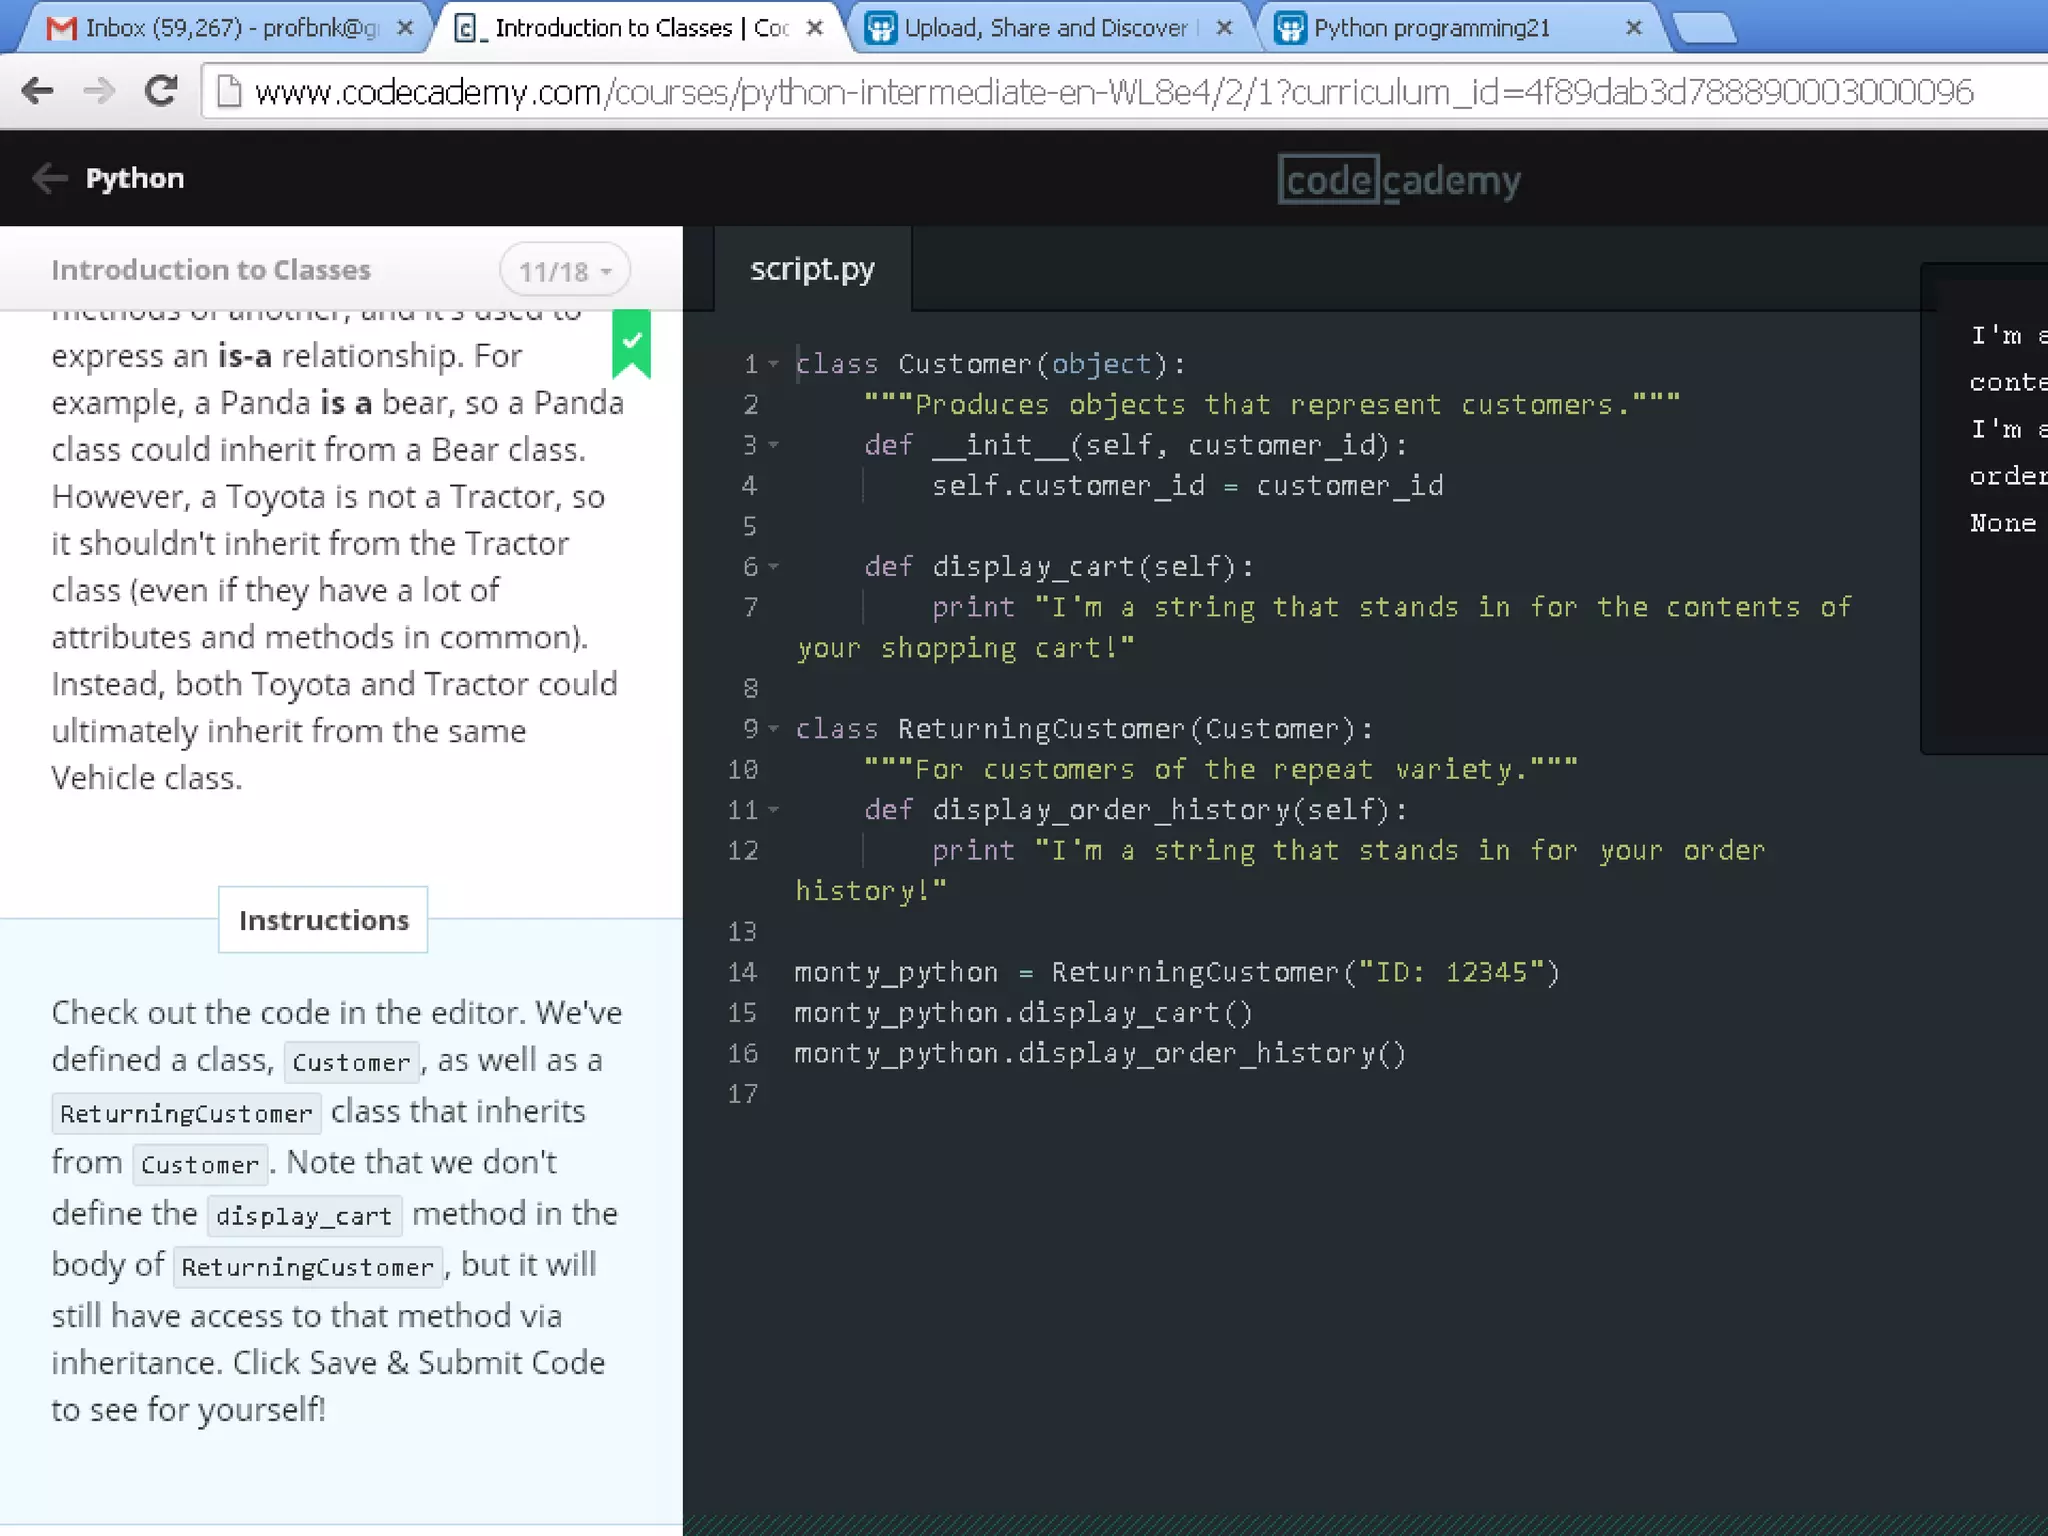
Task: Click the Codecademy logo
Action: pos(1399,180)
